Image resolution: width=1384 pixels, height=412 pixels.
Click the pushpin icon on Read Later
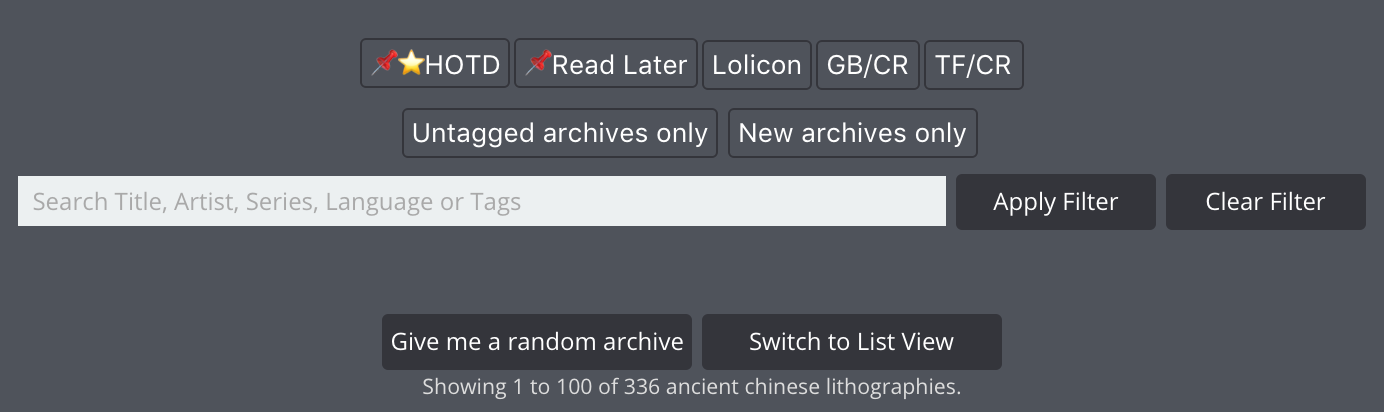pyautogui.click(x=539, y=64)
